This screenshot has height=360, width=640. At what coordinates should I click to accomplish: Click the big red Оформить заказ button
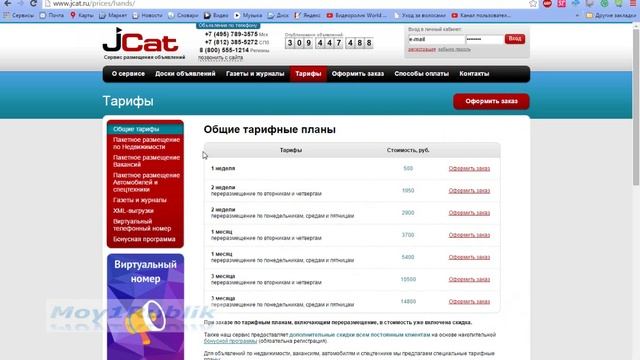click(491, 101)
